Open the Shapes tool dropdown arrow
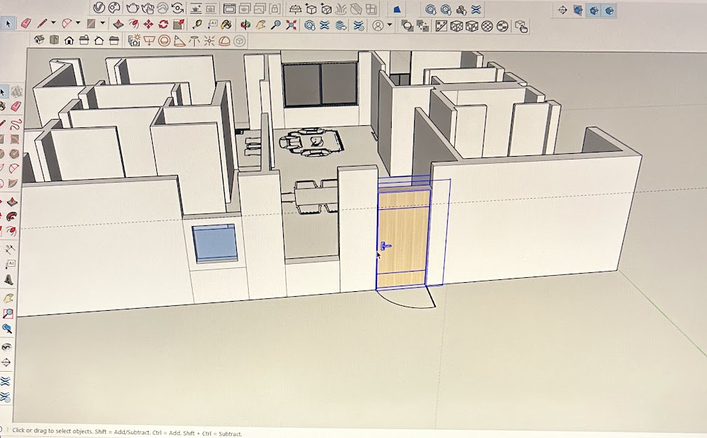Screen dimensions: 707x438 [103, 23]
